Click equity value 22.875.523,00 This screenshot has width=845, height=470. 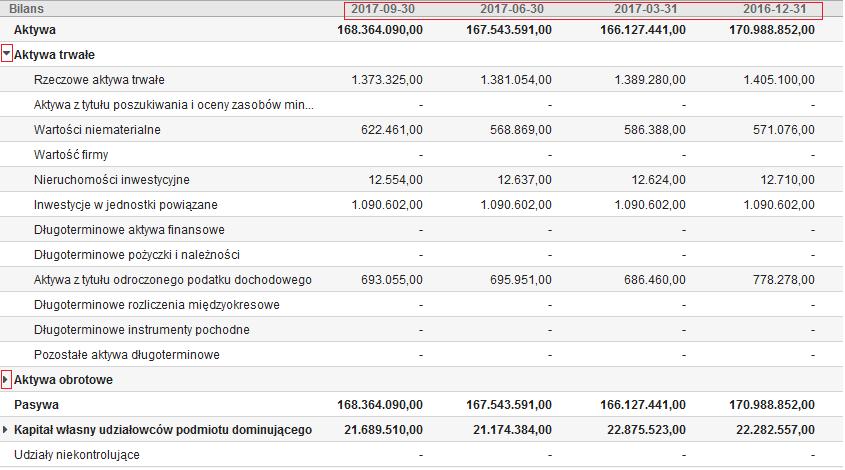pos(646,430)
